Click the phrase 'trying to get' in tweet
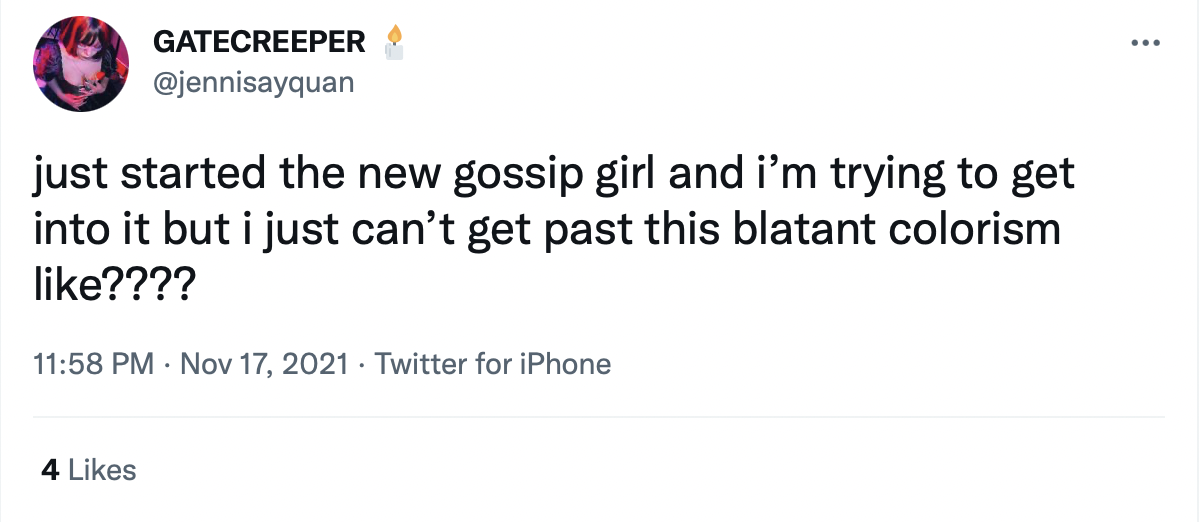 tap(927, 177)
